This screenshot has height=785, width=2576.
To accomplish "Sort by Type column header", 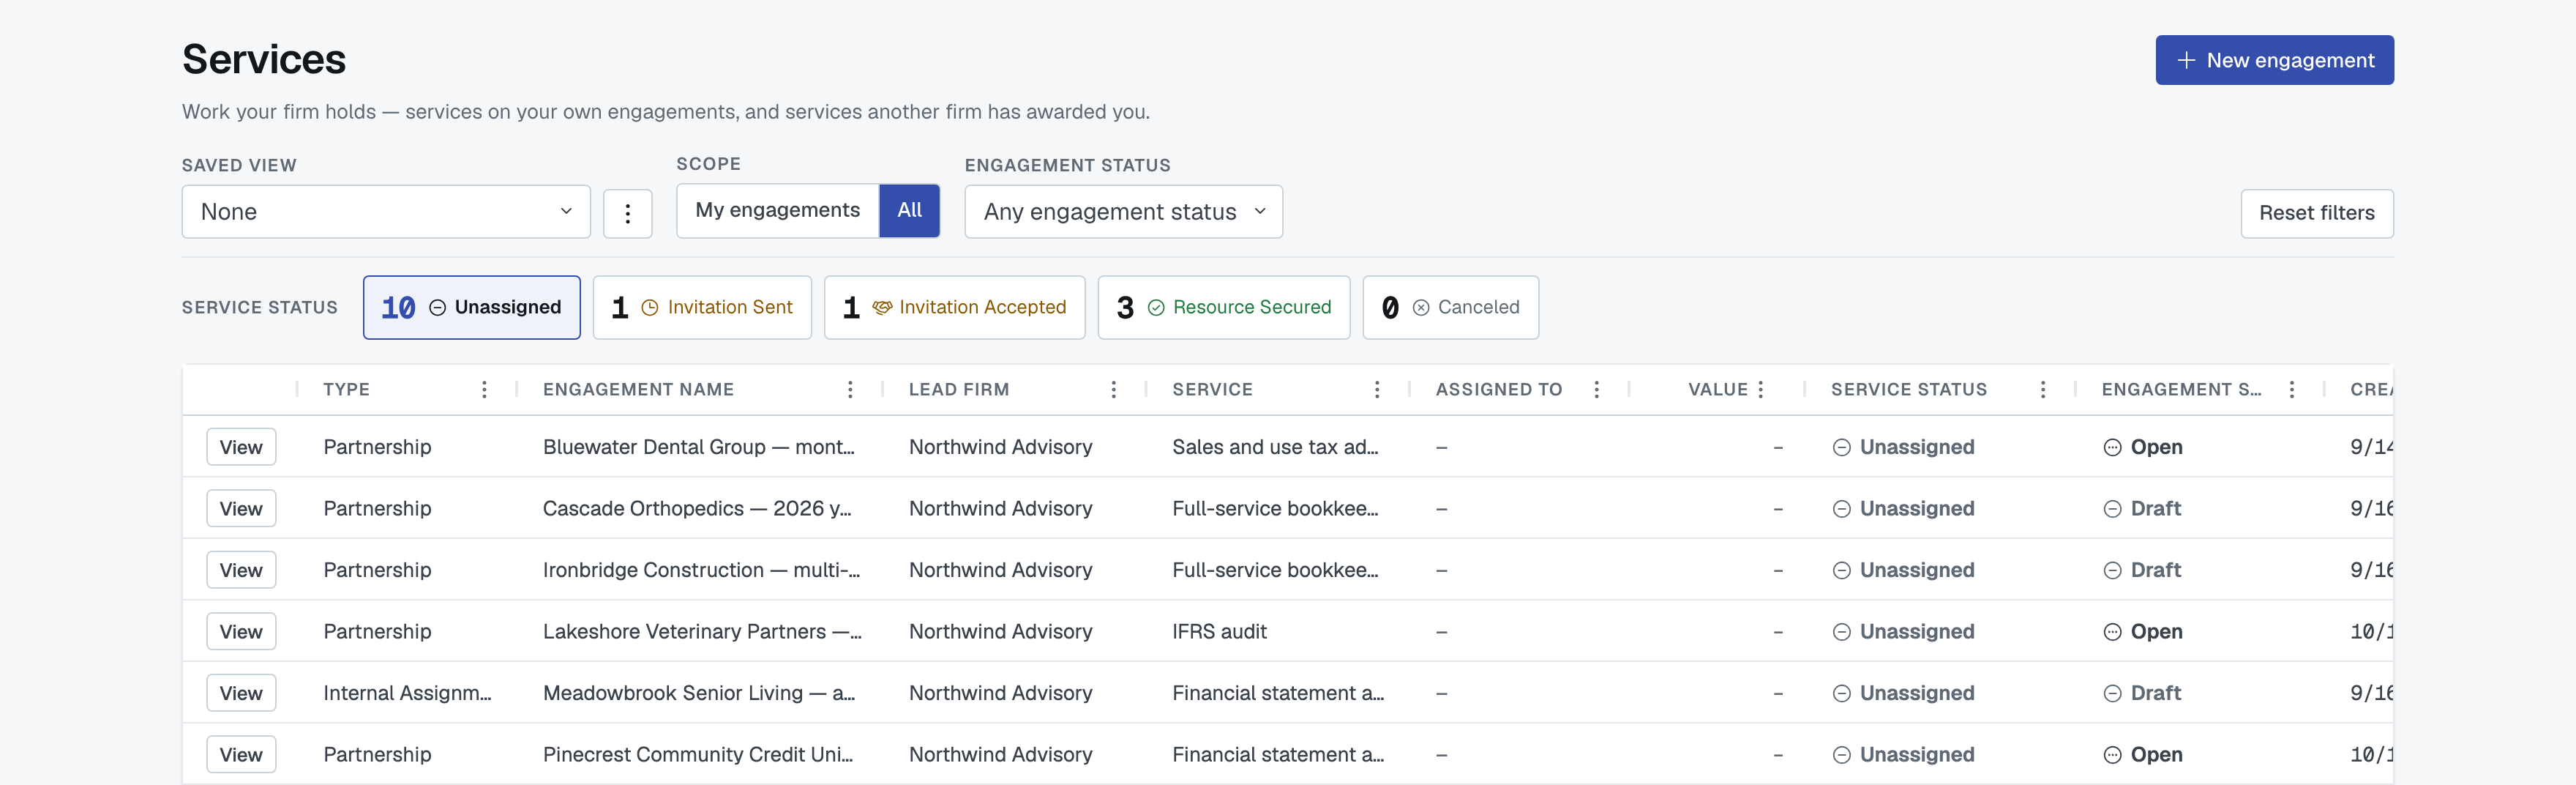I will pyautogui.click(x=346, y=390).
